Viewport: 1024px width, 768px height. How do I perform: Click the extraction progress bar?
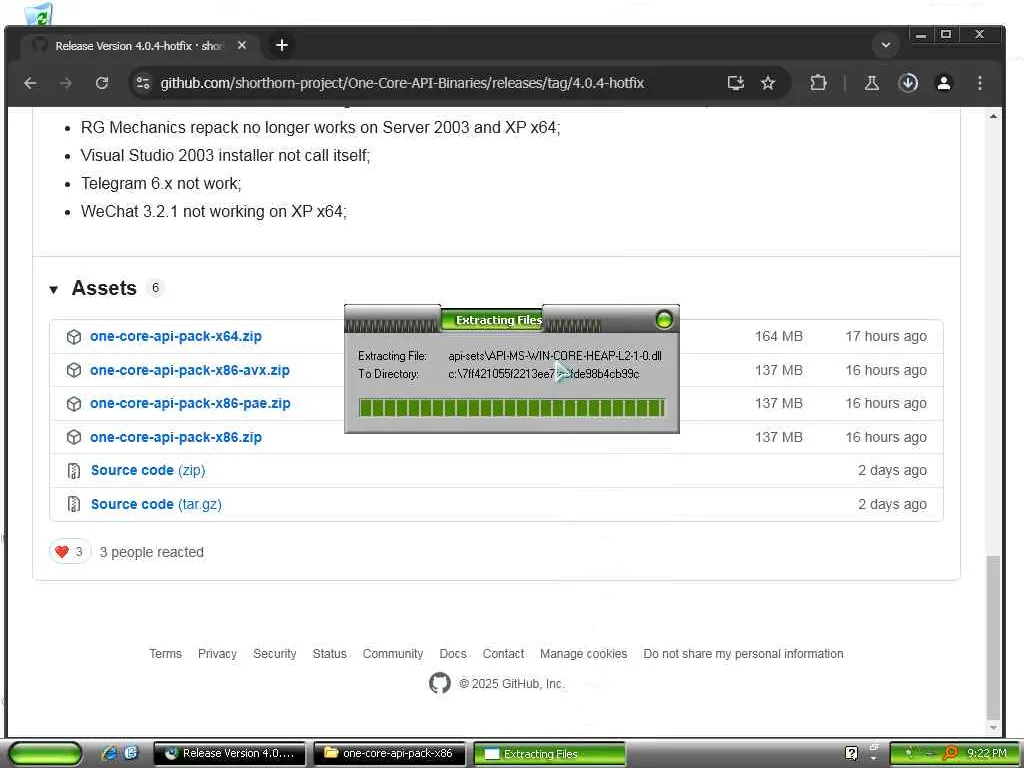(512, 408)
